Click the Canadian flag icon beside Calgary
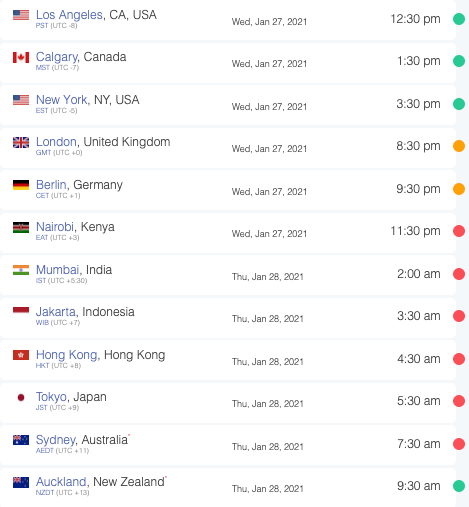Screen dimensions: 469x507 coord(21,57)
